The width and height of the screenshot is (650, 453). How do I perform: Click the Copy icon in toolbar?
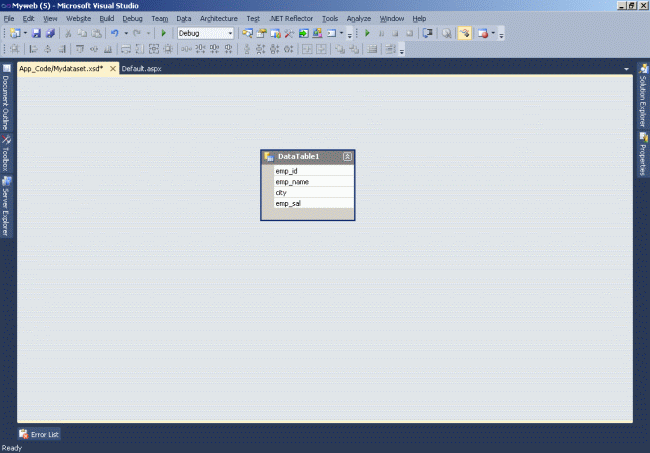coord(82,33)
